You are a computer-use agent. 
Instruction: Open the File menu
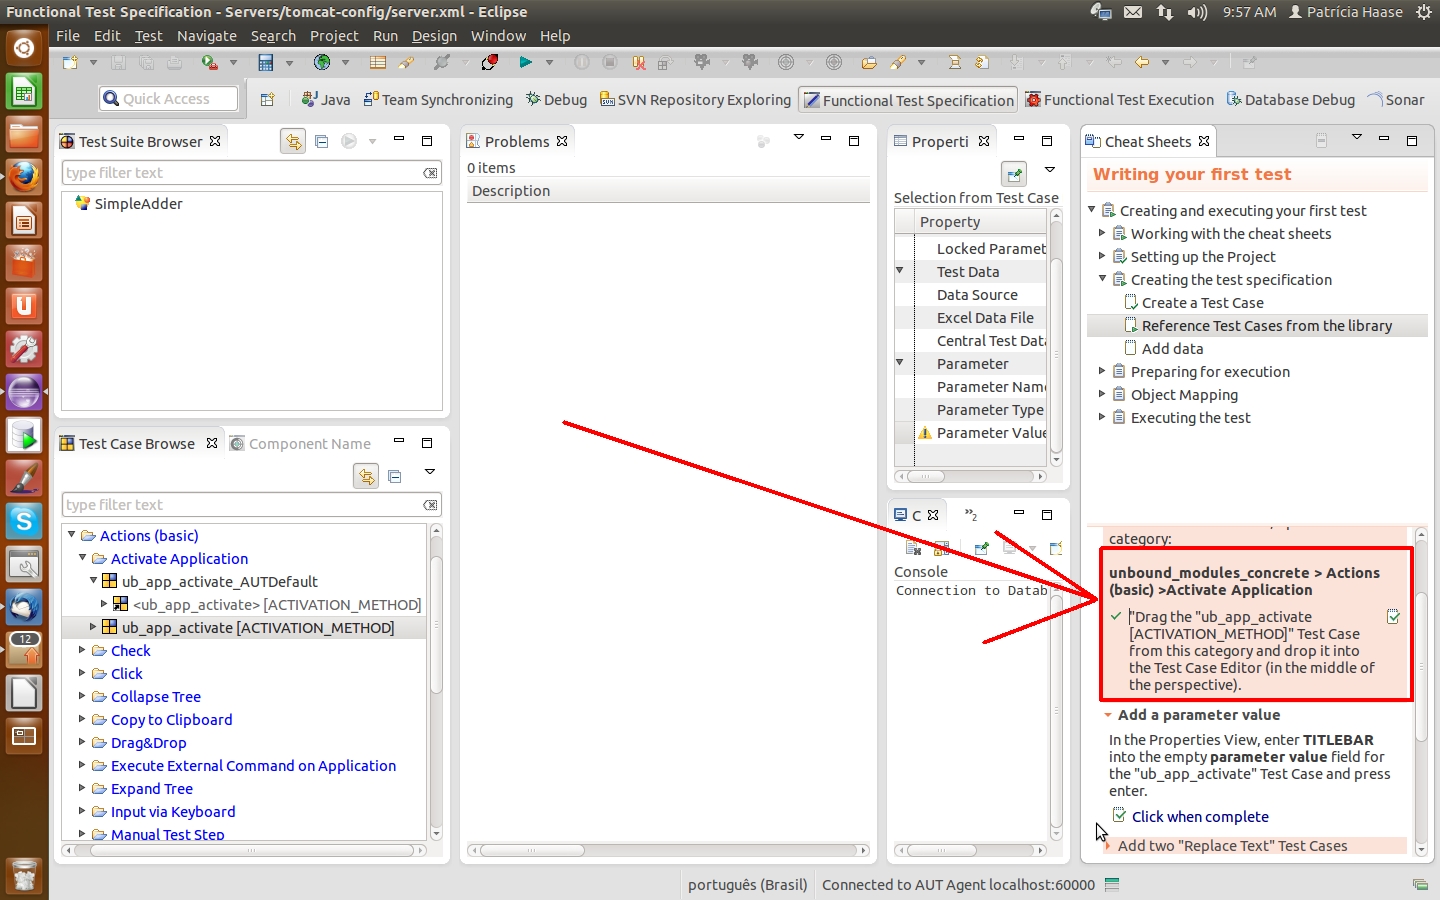pyautogui.click(x=68, y=36)
